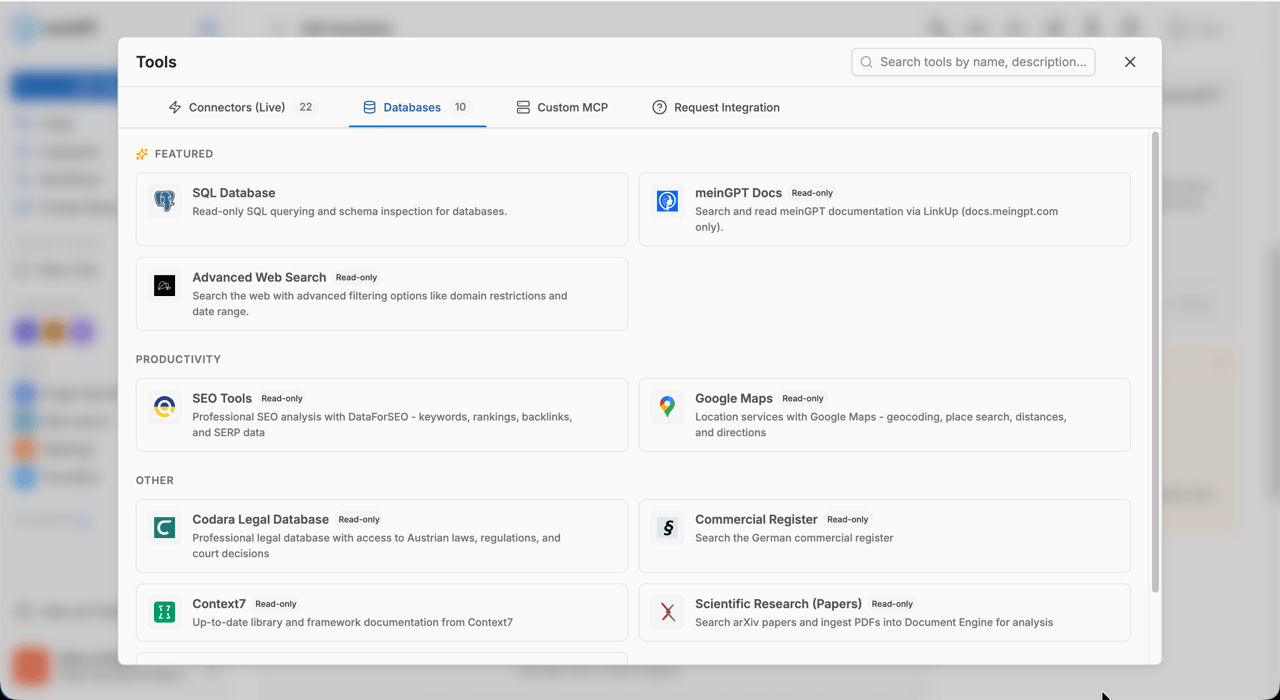The height and width of the screenshot is (700, 1280).
Task: Click the lightning bolt Connectors icon
Action: tap(175, 107)
